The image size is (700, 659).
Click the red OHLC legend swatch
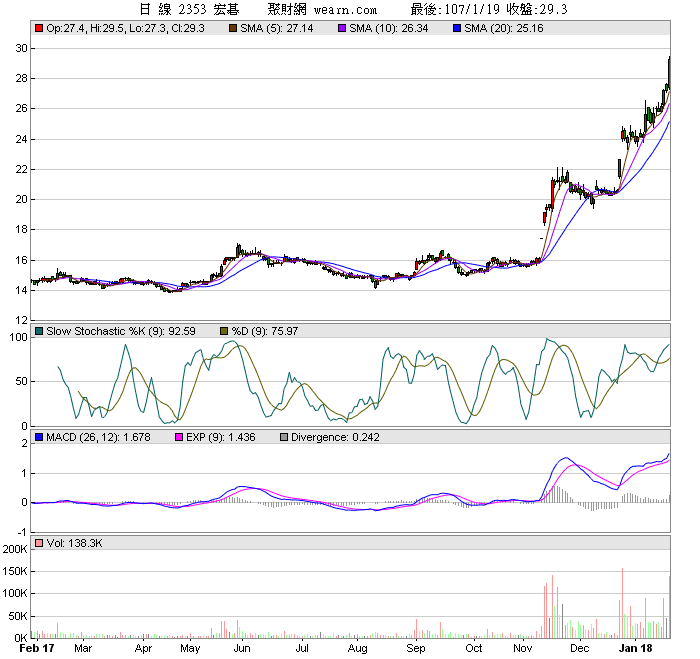click(39, 28)
